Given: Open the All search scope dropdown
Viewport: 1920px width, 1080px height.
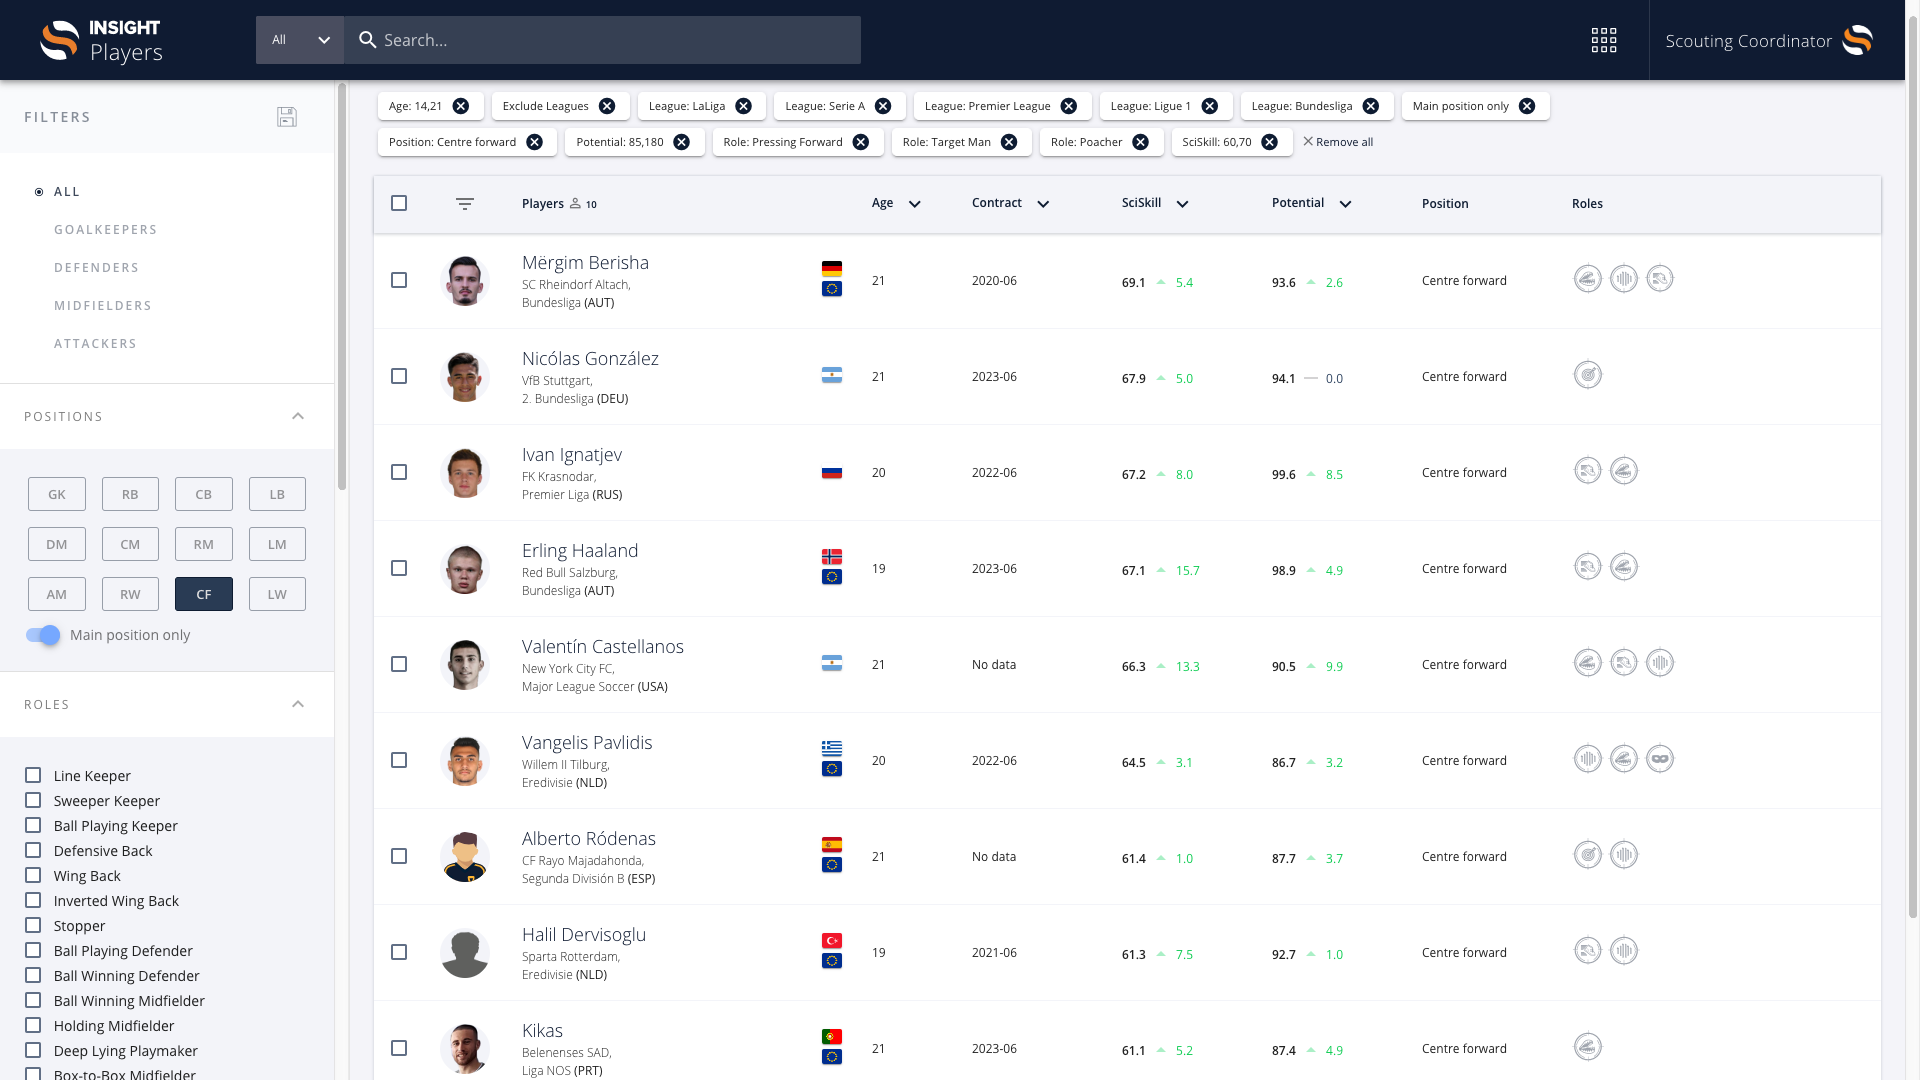Looking at the screenshot, I should [300, 40].
